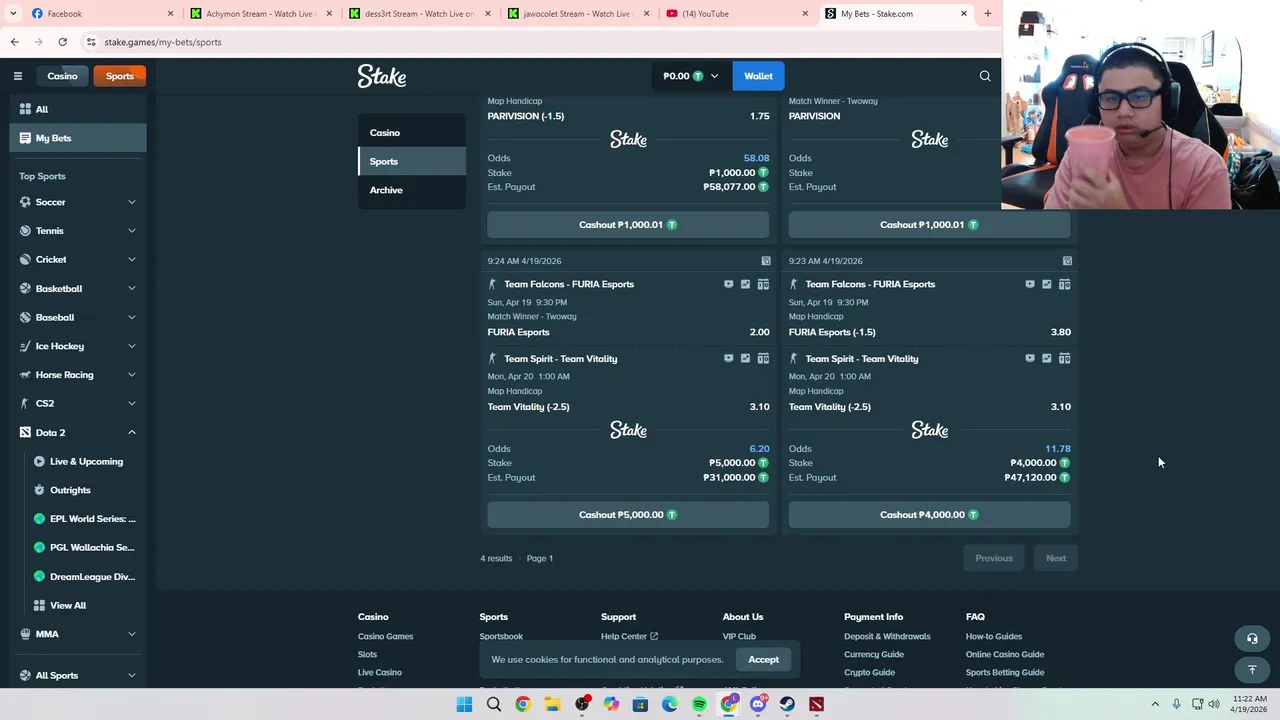The height and width of the screenshot is (720, 1280).
Task: Expand the MMA category chevron
Action: tap(131, 634)
